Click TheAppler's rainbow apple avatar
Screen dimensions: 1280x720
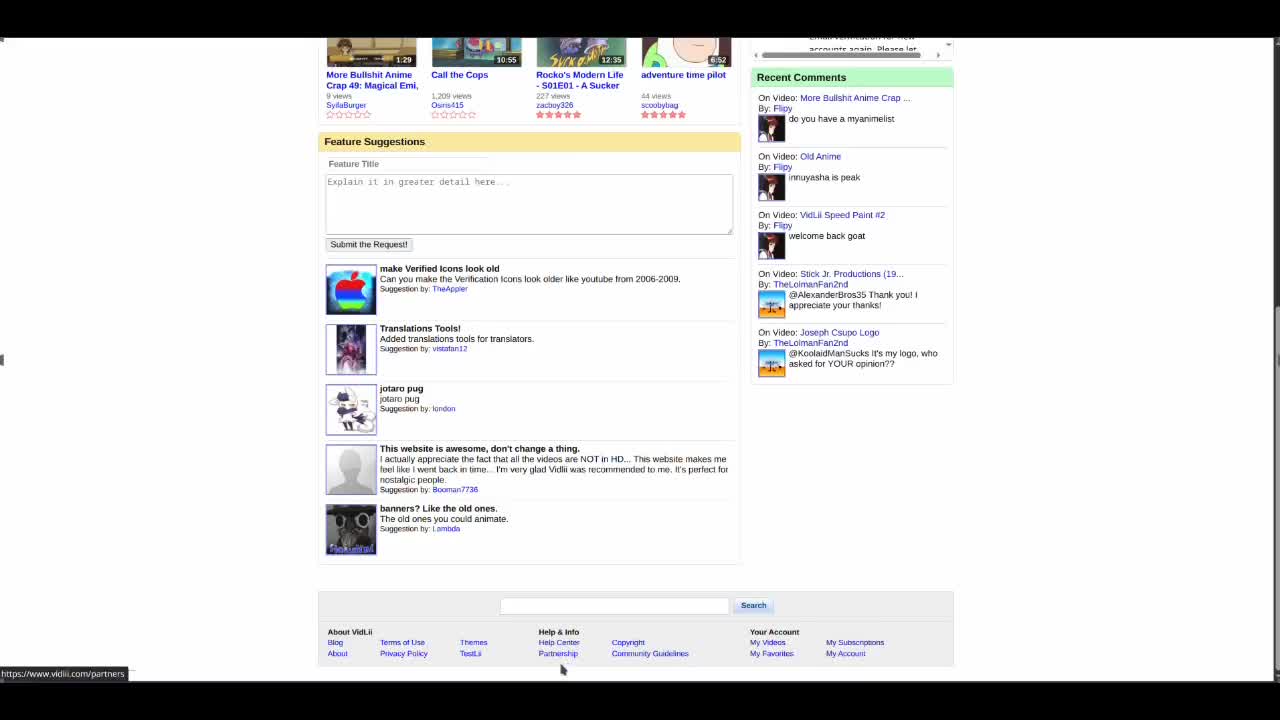click(x=351, y=290)
